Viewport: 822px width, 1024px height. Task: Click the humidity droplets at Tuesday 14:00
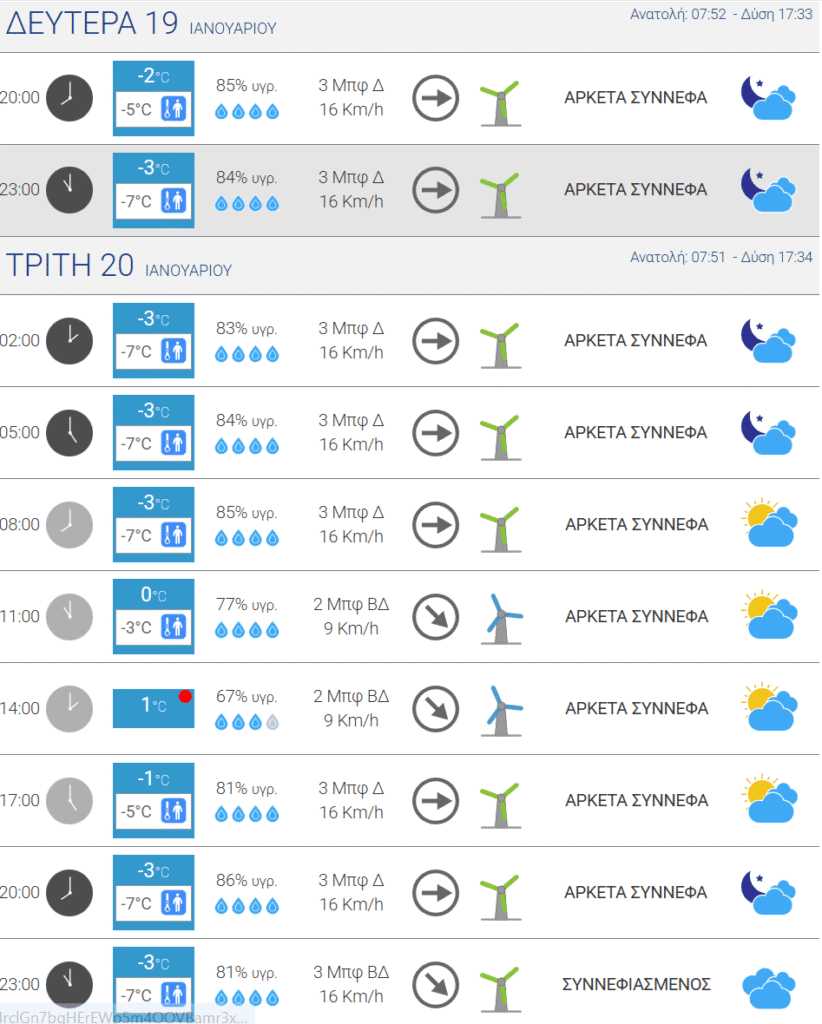coord(247,722)
